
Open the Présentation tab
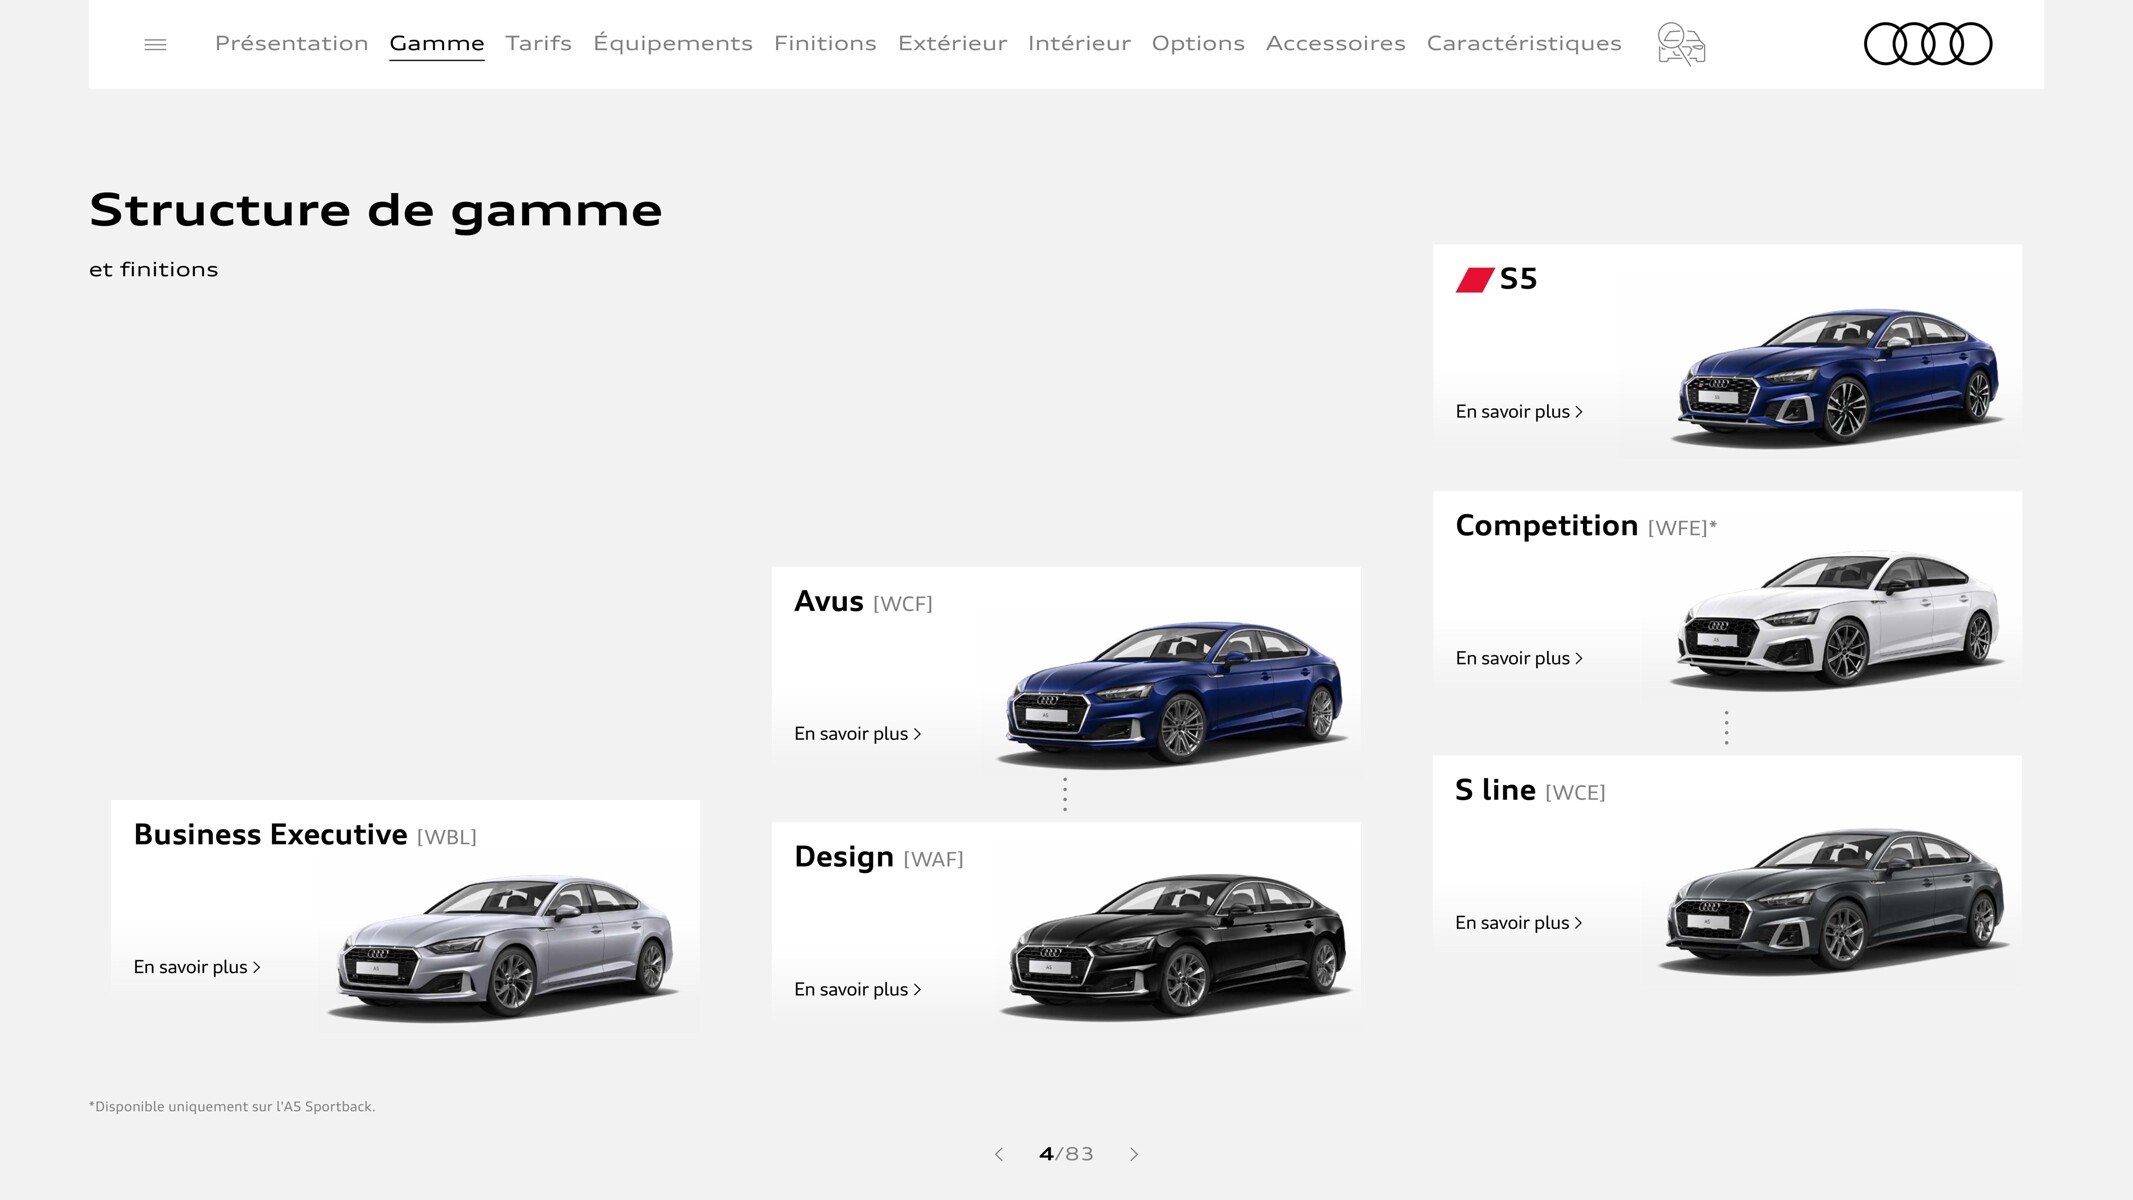(x=291, y=43)
